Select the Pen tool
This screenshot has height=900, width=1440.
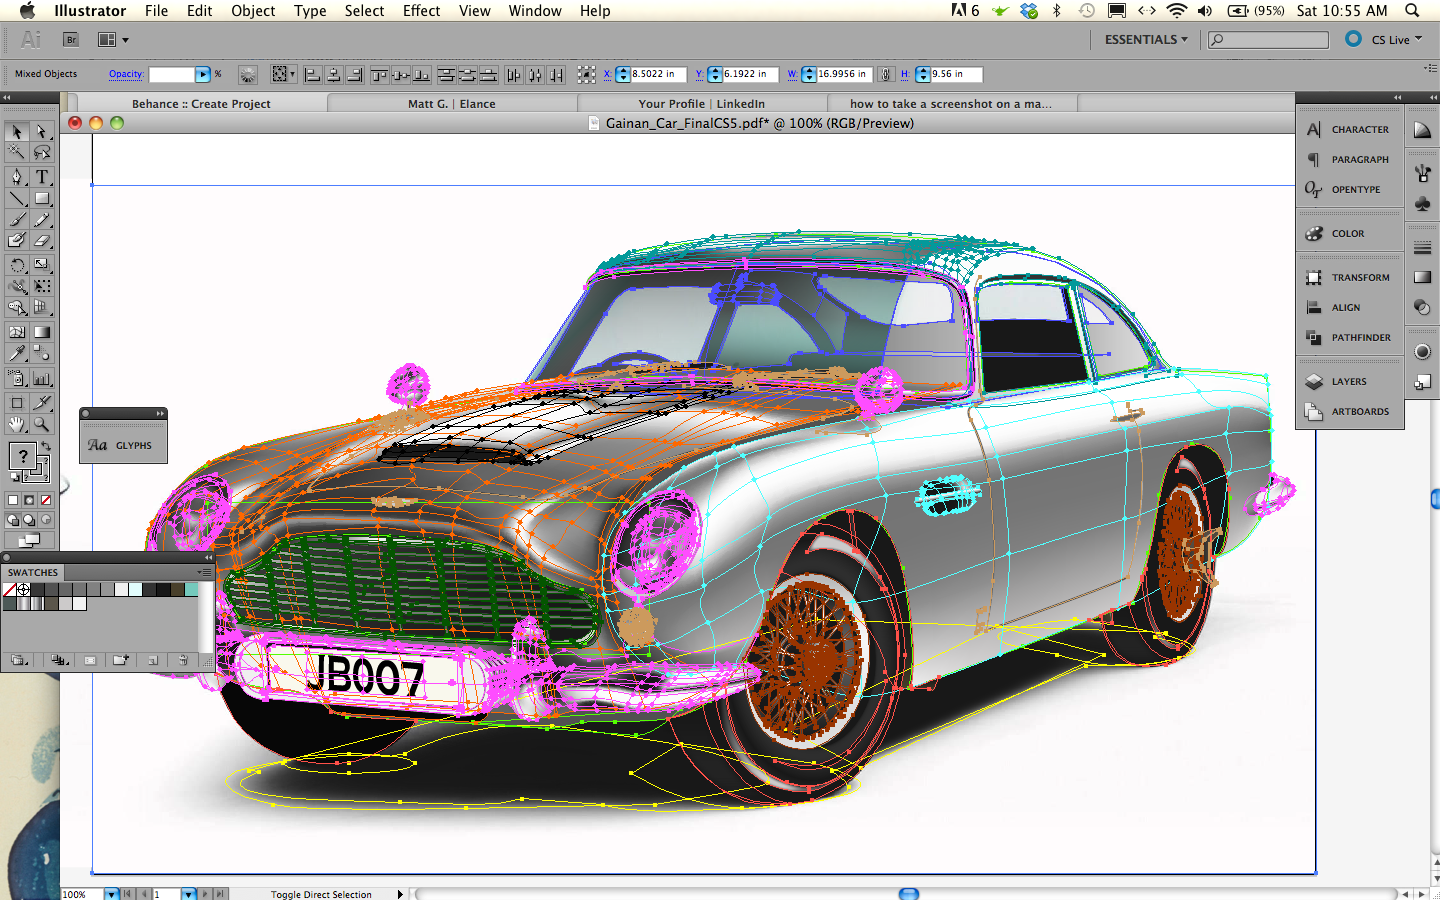[17, 177]
